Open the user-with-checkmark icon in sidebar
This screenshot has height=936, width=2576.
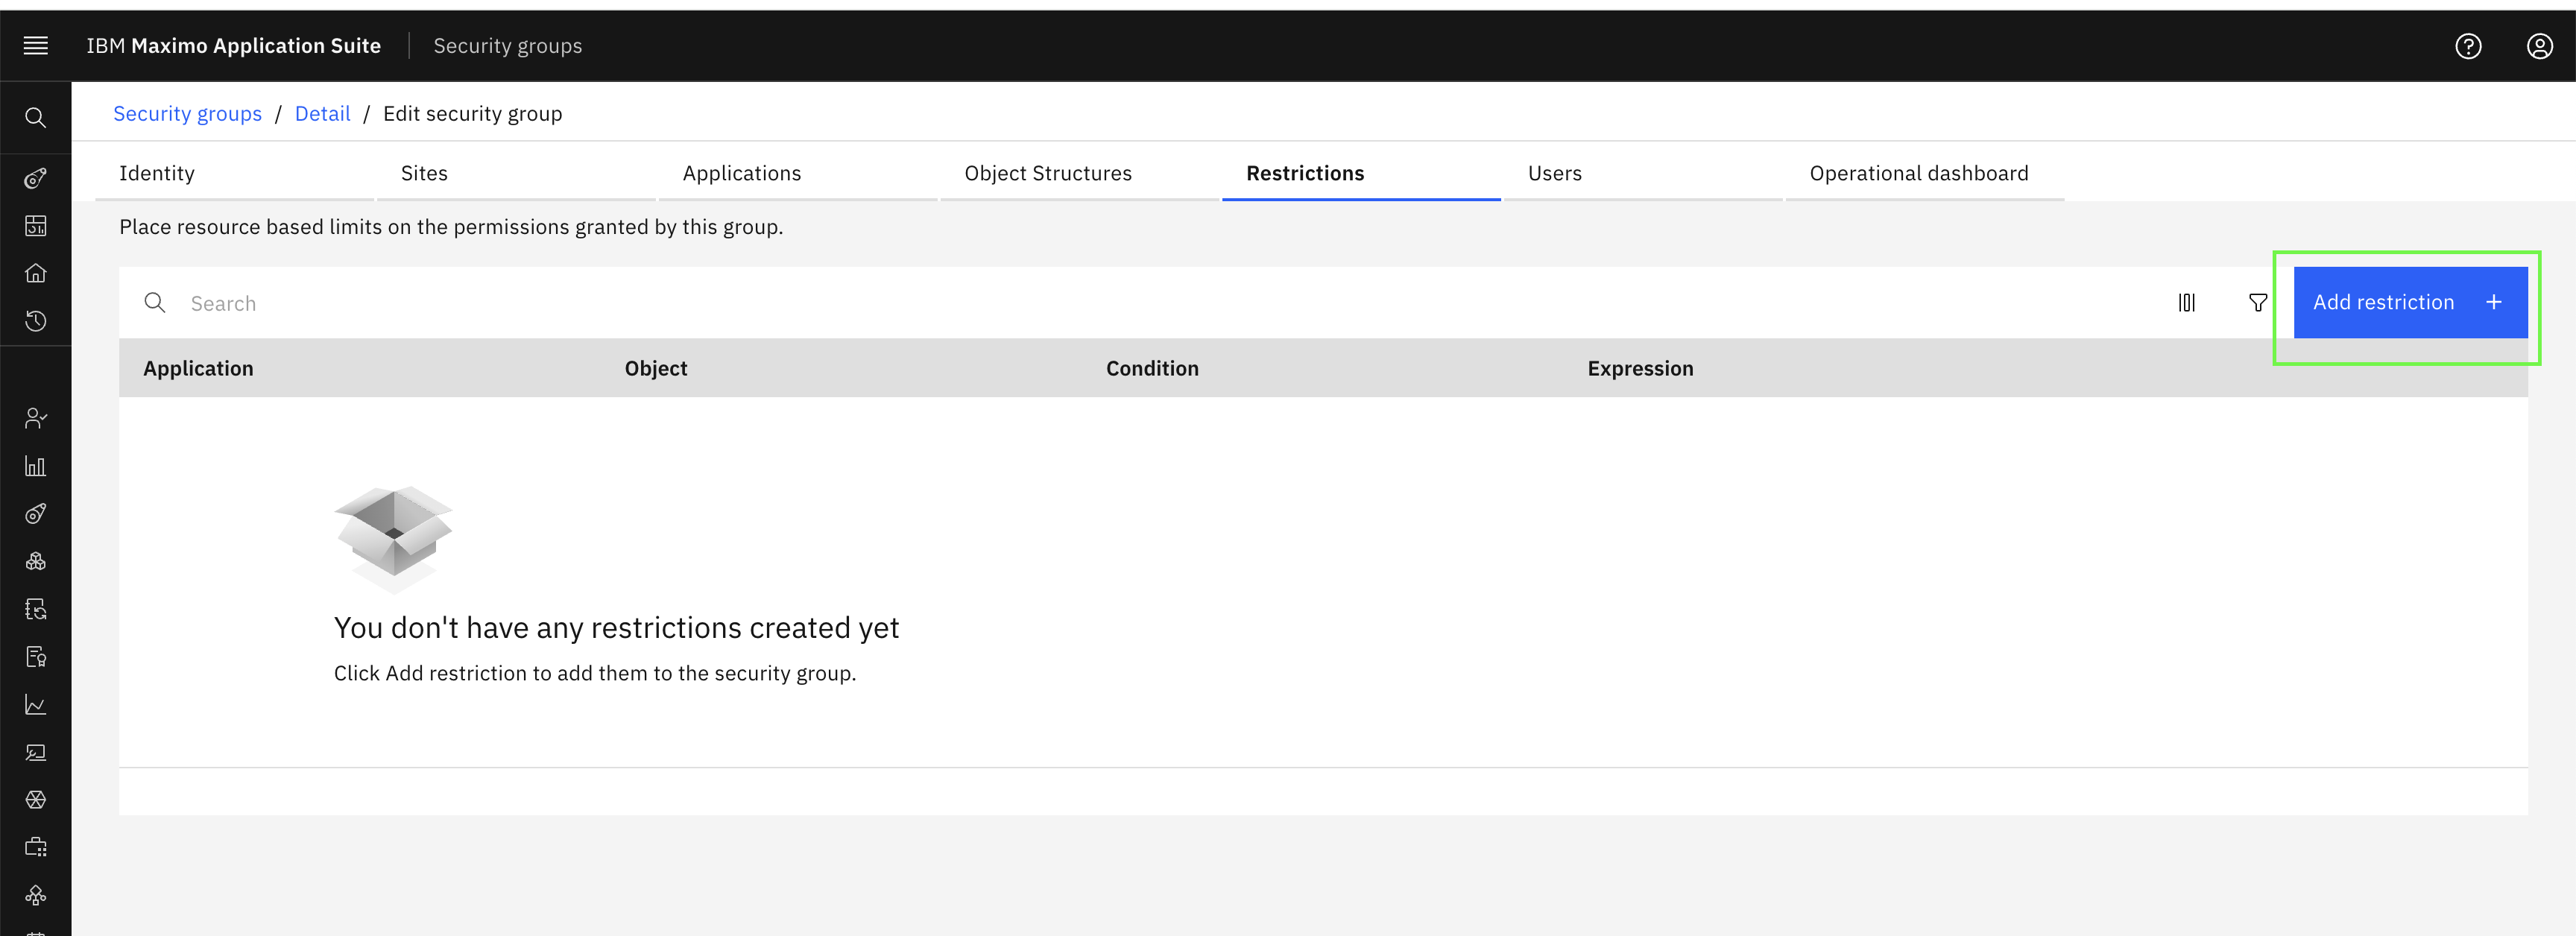coord(36,418)
